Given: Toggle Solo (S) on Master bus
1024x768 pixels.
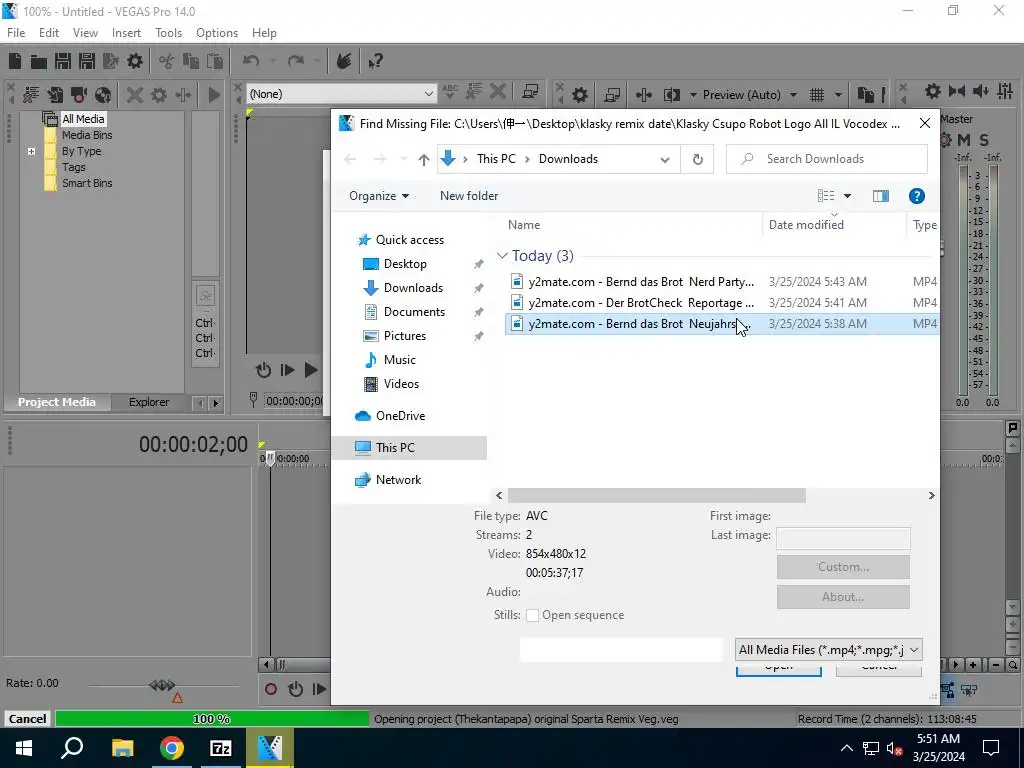Looking at the screenshot, I should pos(984,140).
